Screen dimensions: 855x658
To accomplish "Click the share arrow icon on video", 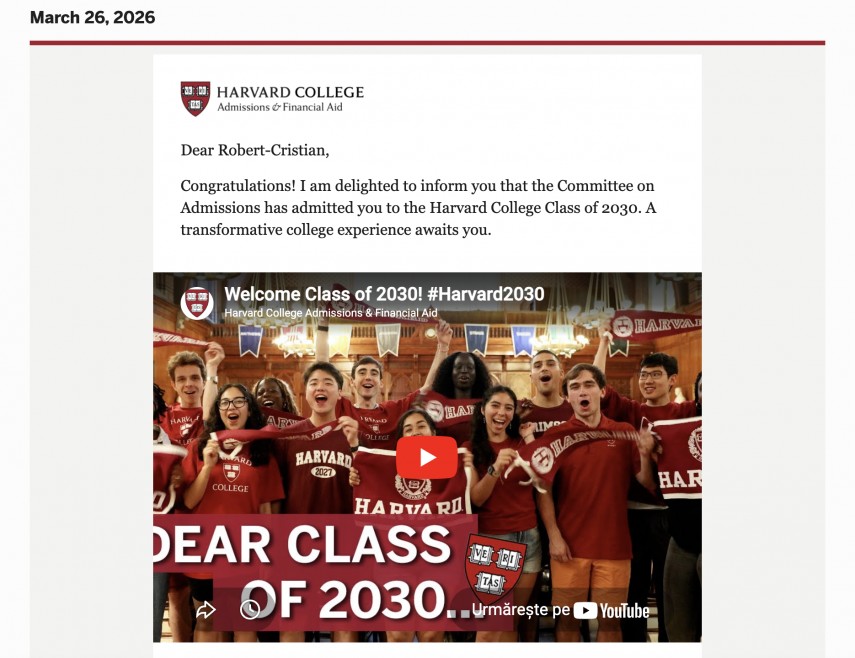I will tap(206, 609).
